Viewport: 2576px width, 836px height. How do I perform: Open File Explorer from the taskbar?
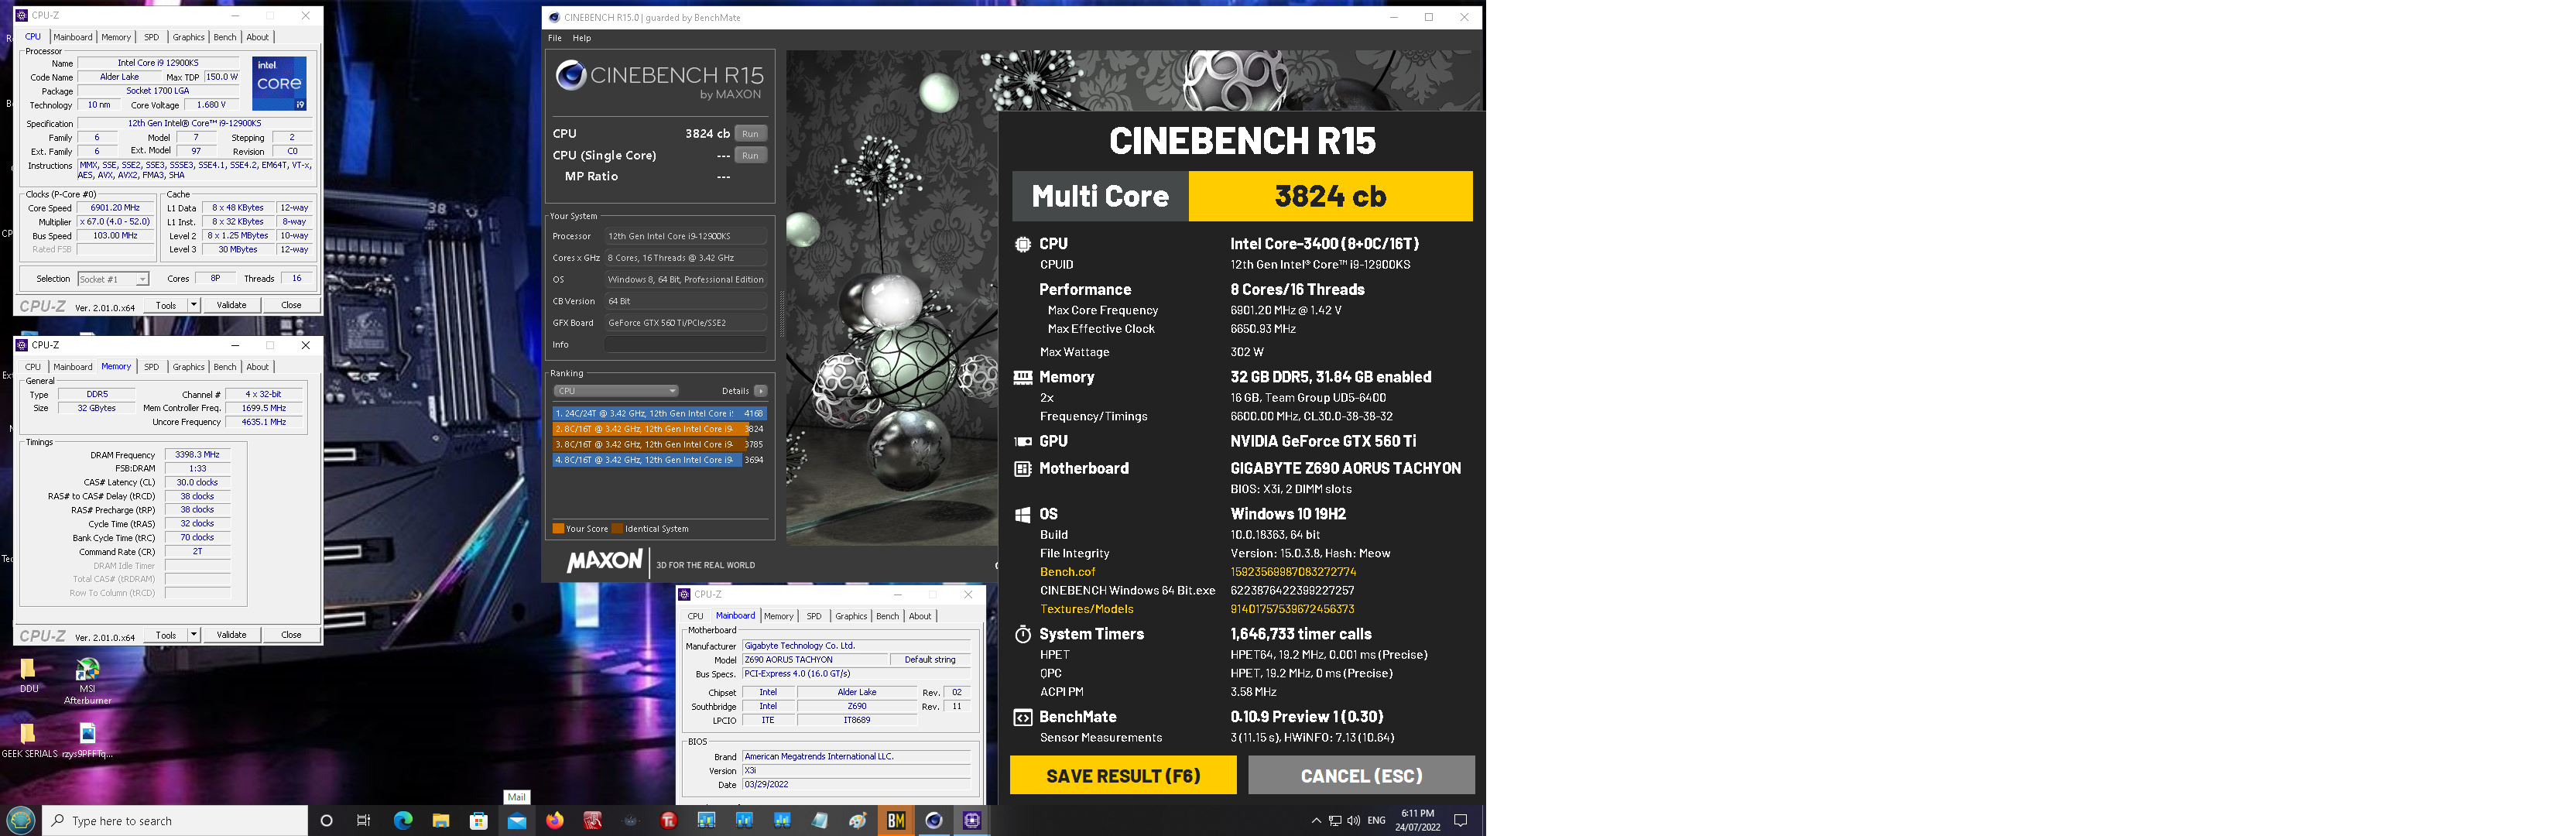(x=441, y=821)
